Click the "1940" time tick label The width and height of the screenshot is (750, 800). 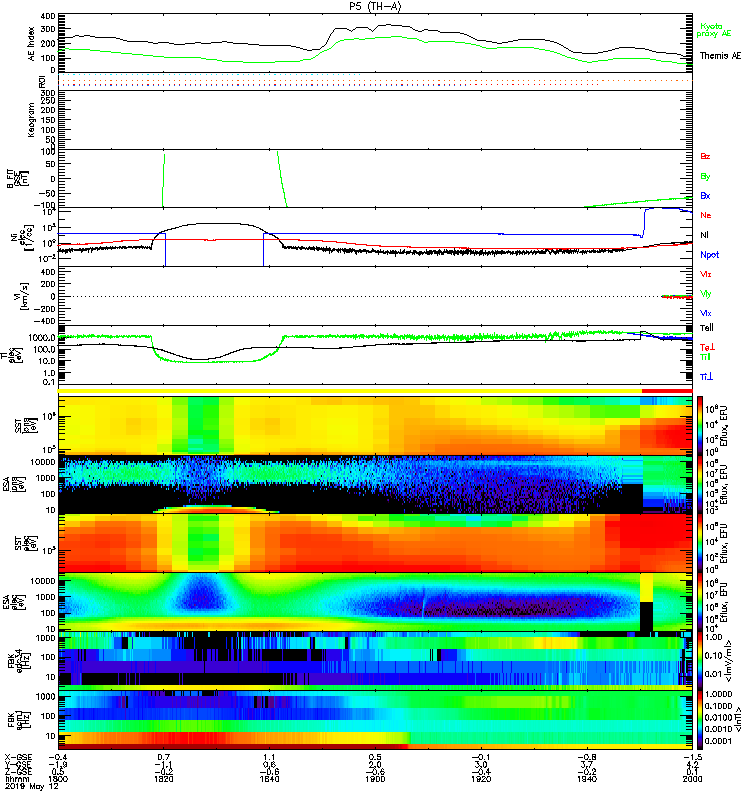point(587,779)
